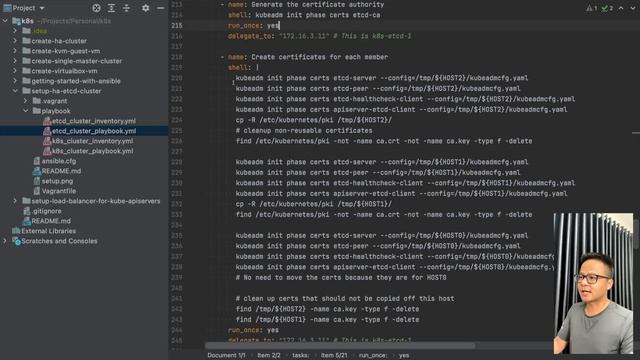Click the warnings indicator in editor corner

click(x=592, y=8)
